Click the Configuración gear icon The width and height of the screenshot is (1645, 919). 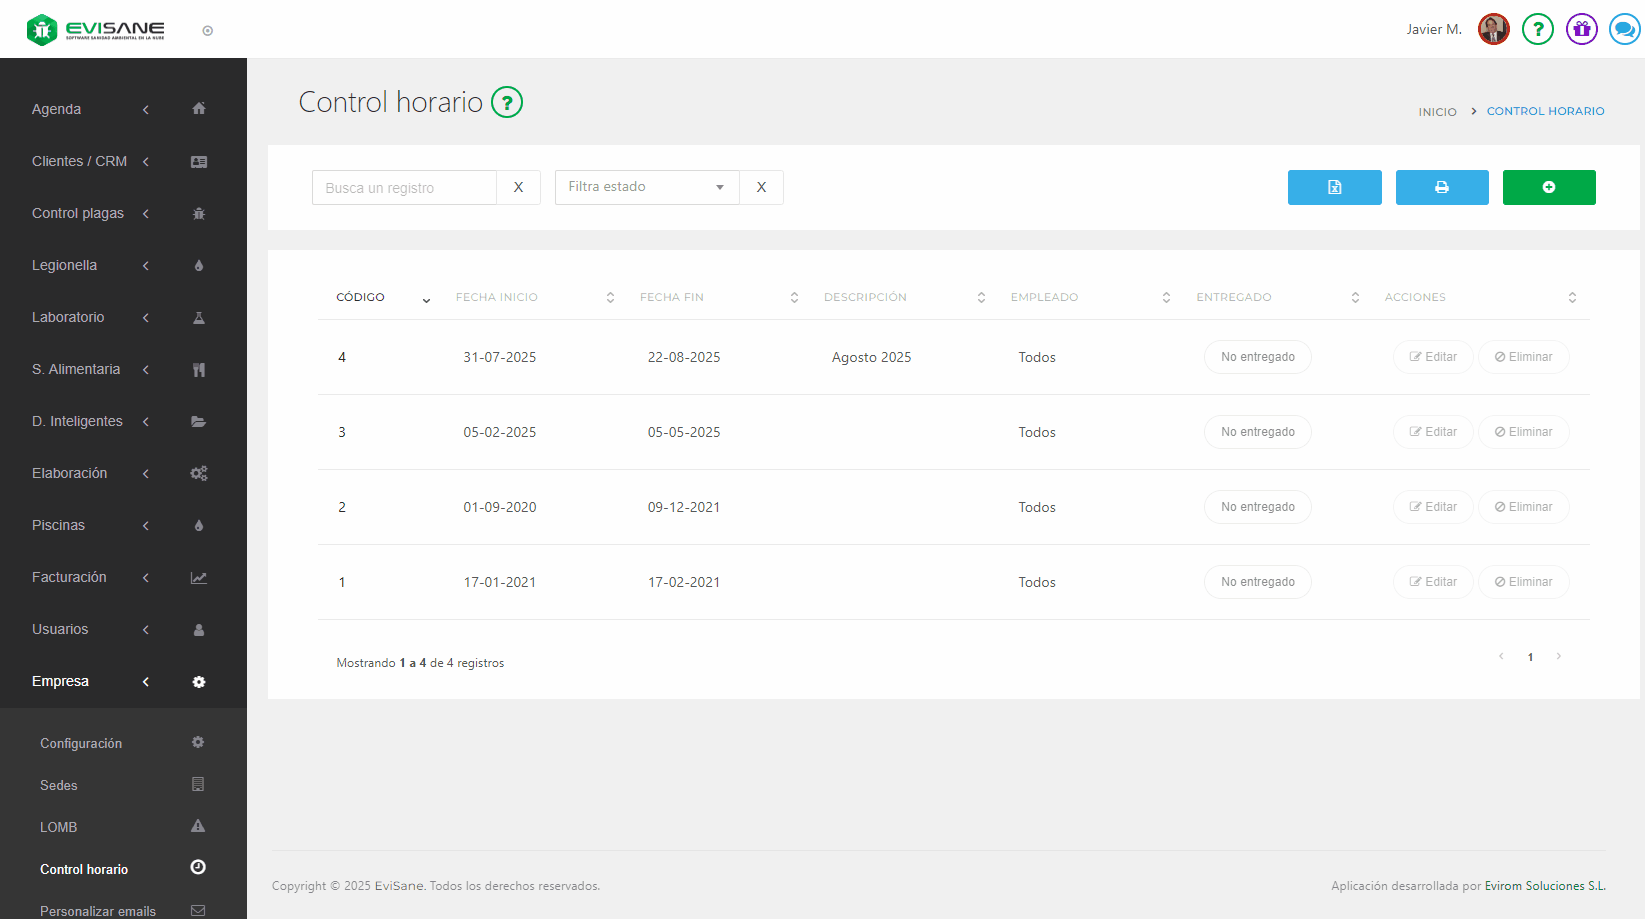pyautogui.click(x=198, y=742)
